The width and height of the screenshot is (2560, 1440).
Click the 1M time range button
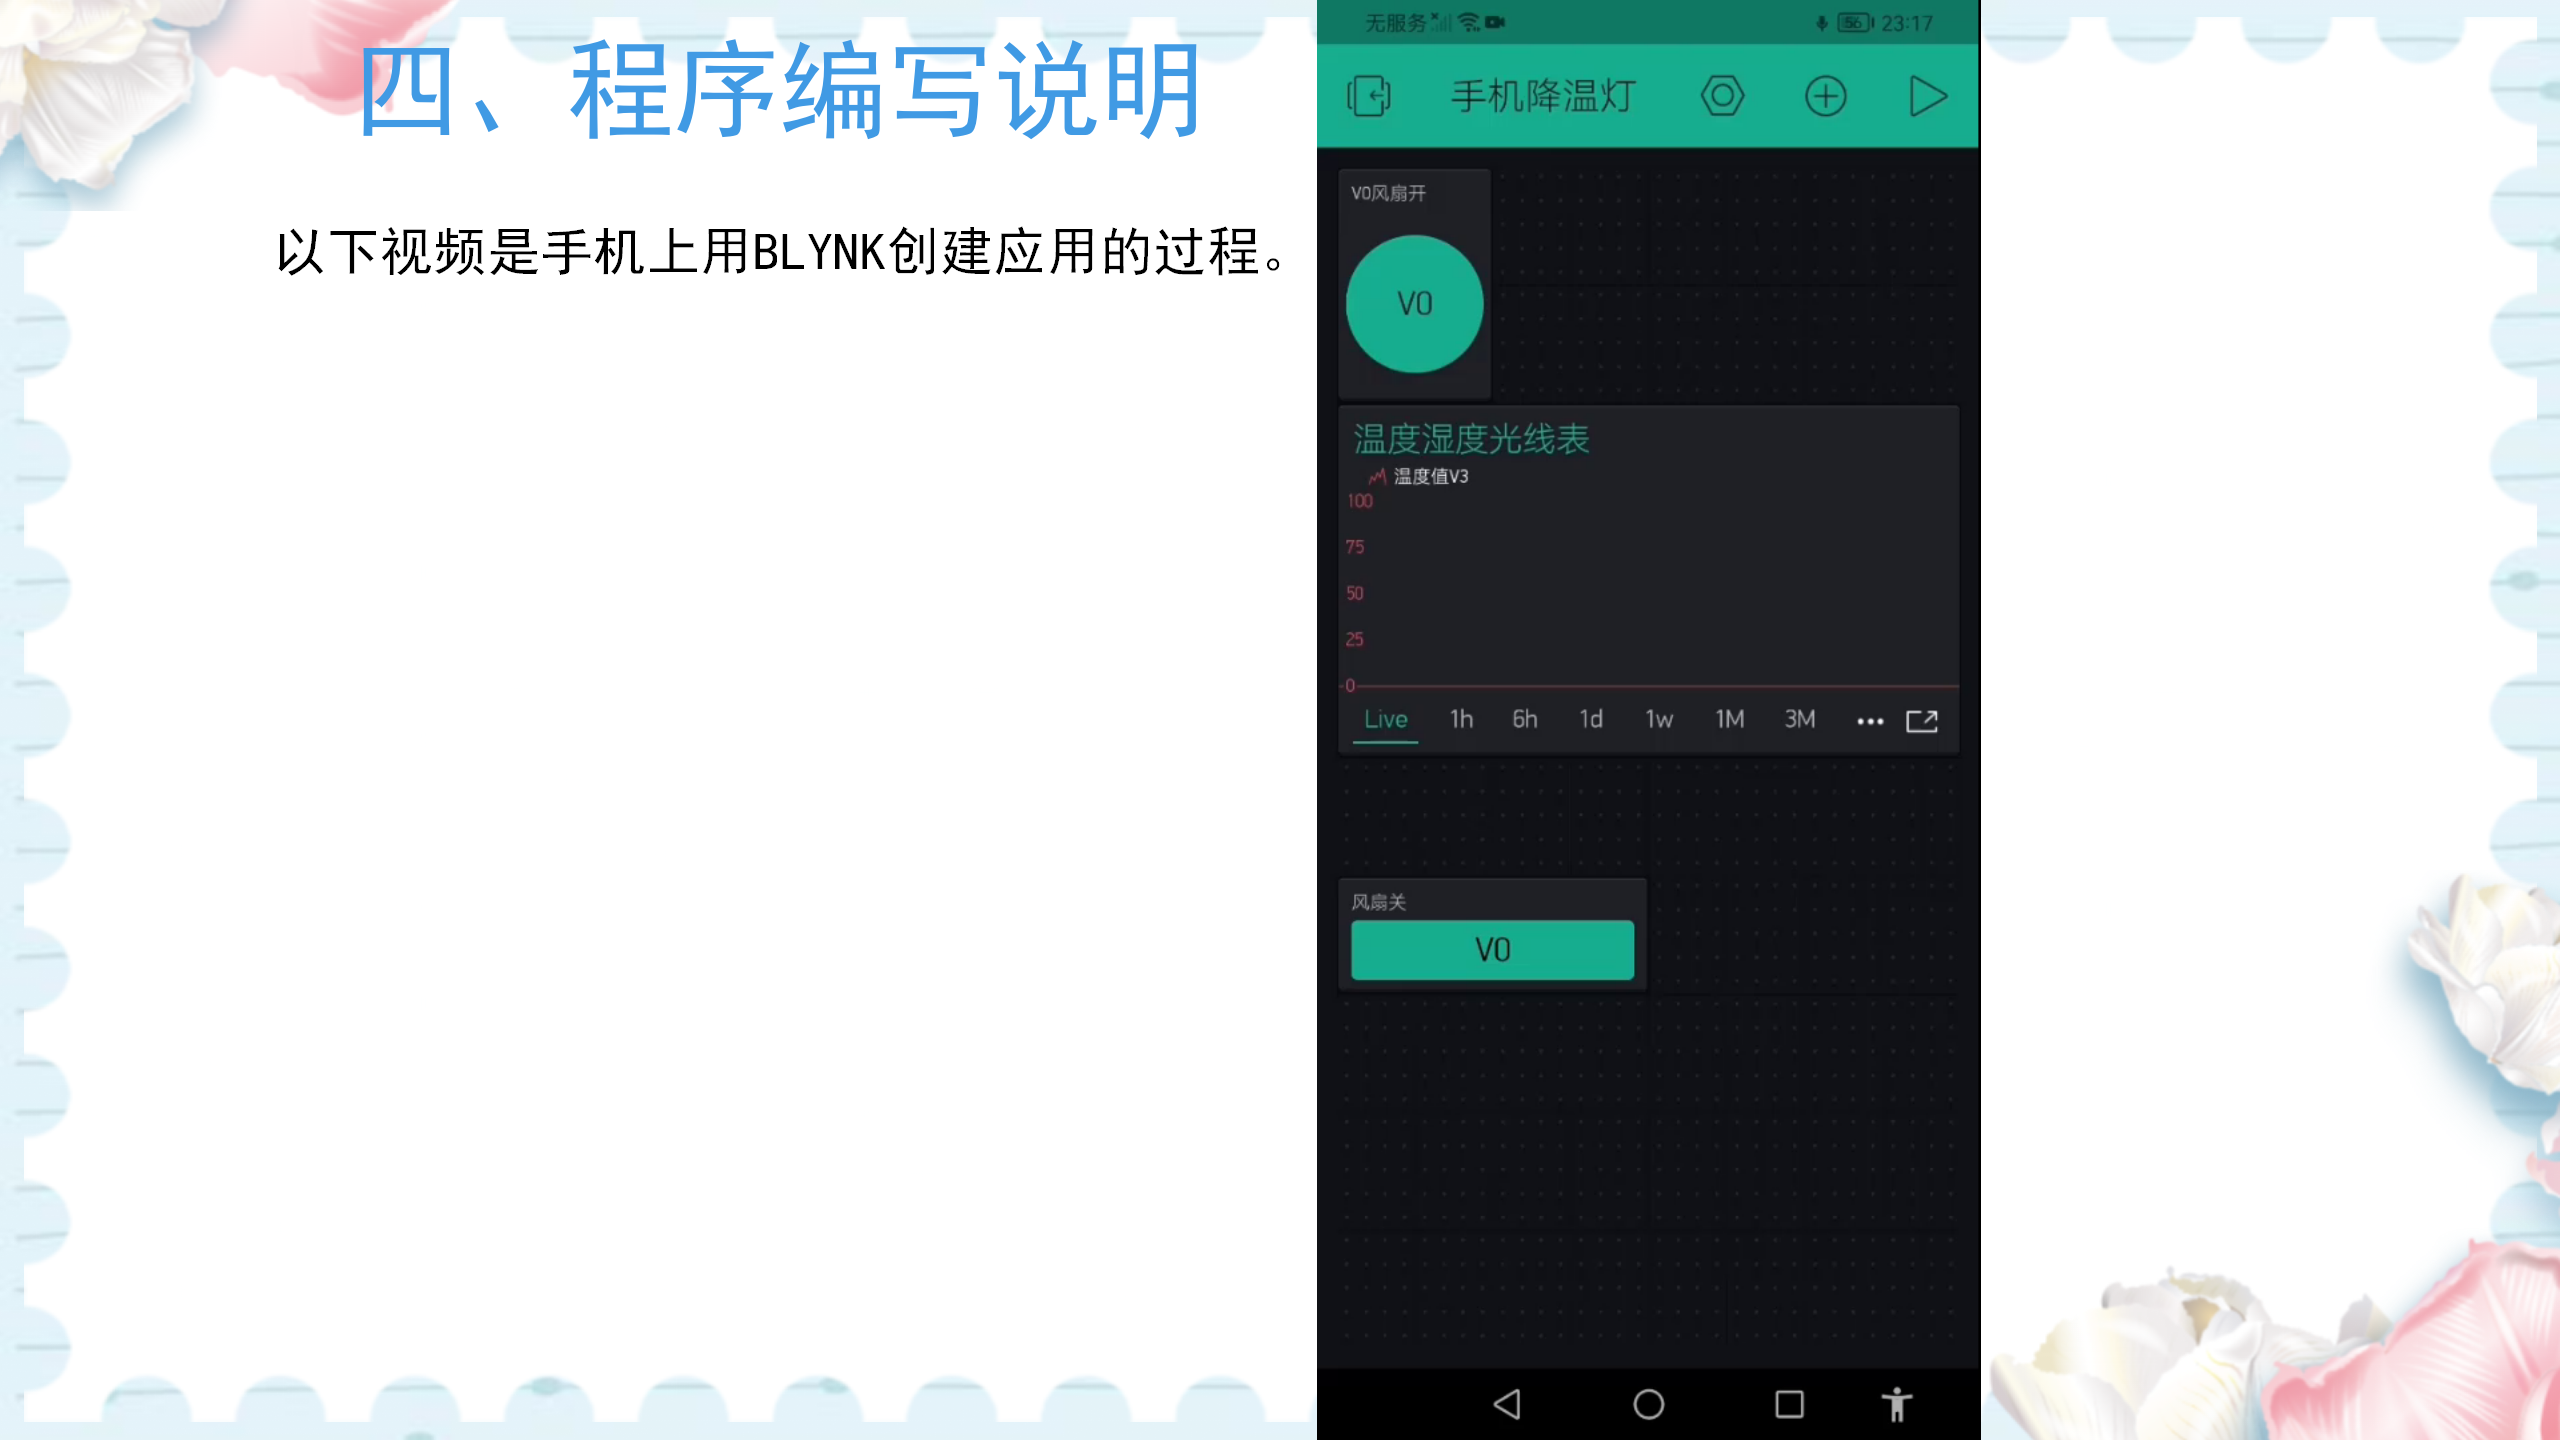(x=1728, y=719)
